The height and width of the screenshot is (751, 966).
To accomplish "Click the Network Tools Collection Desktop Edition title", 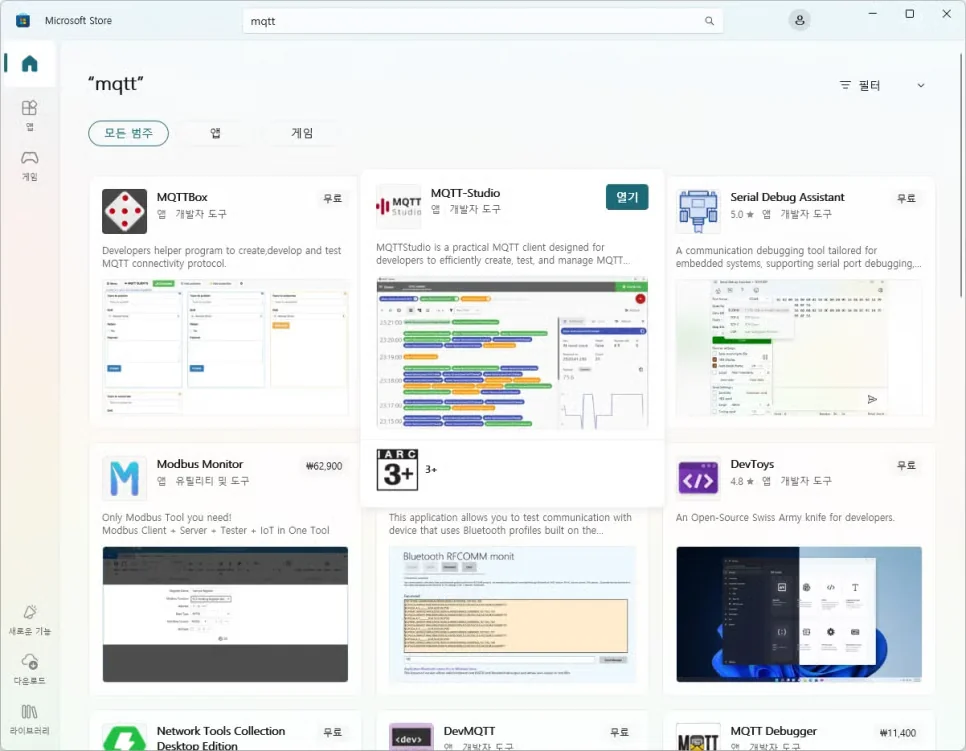I will point(221,737).
